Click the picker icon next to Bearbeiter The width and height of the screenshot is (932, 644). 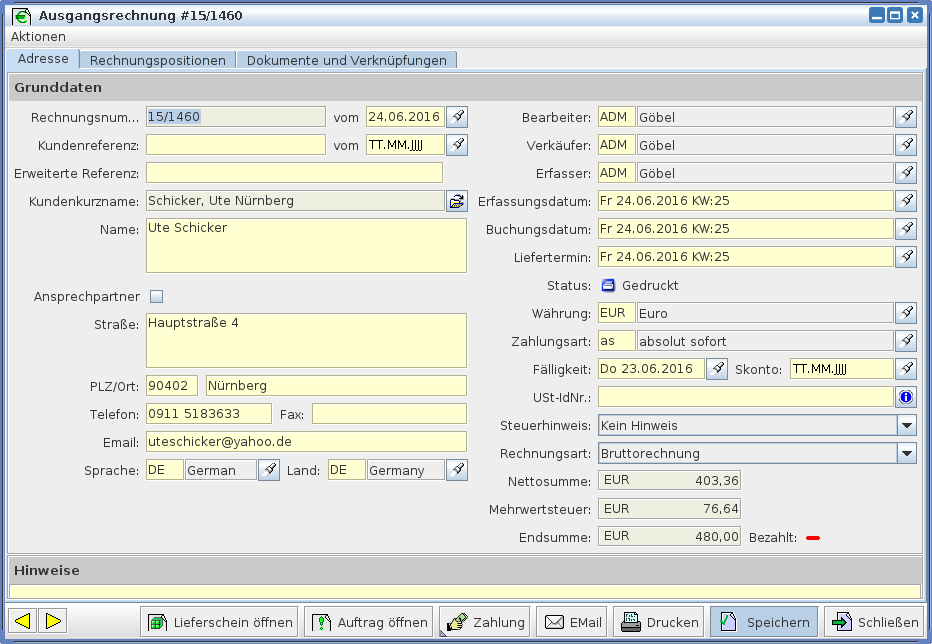tap(905, 117)
